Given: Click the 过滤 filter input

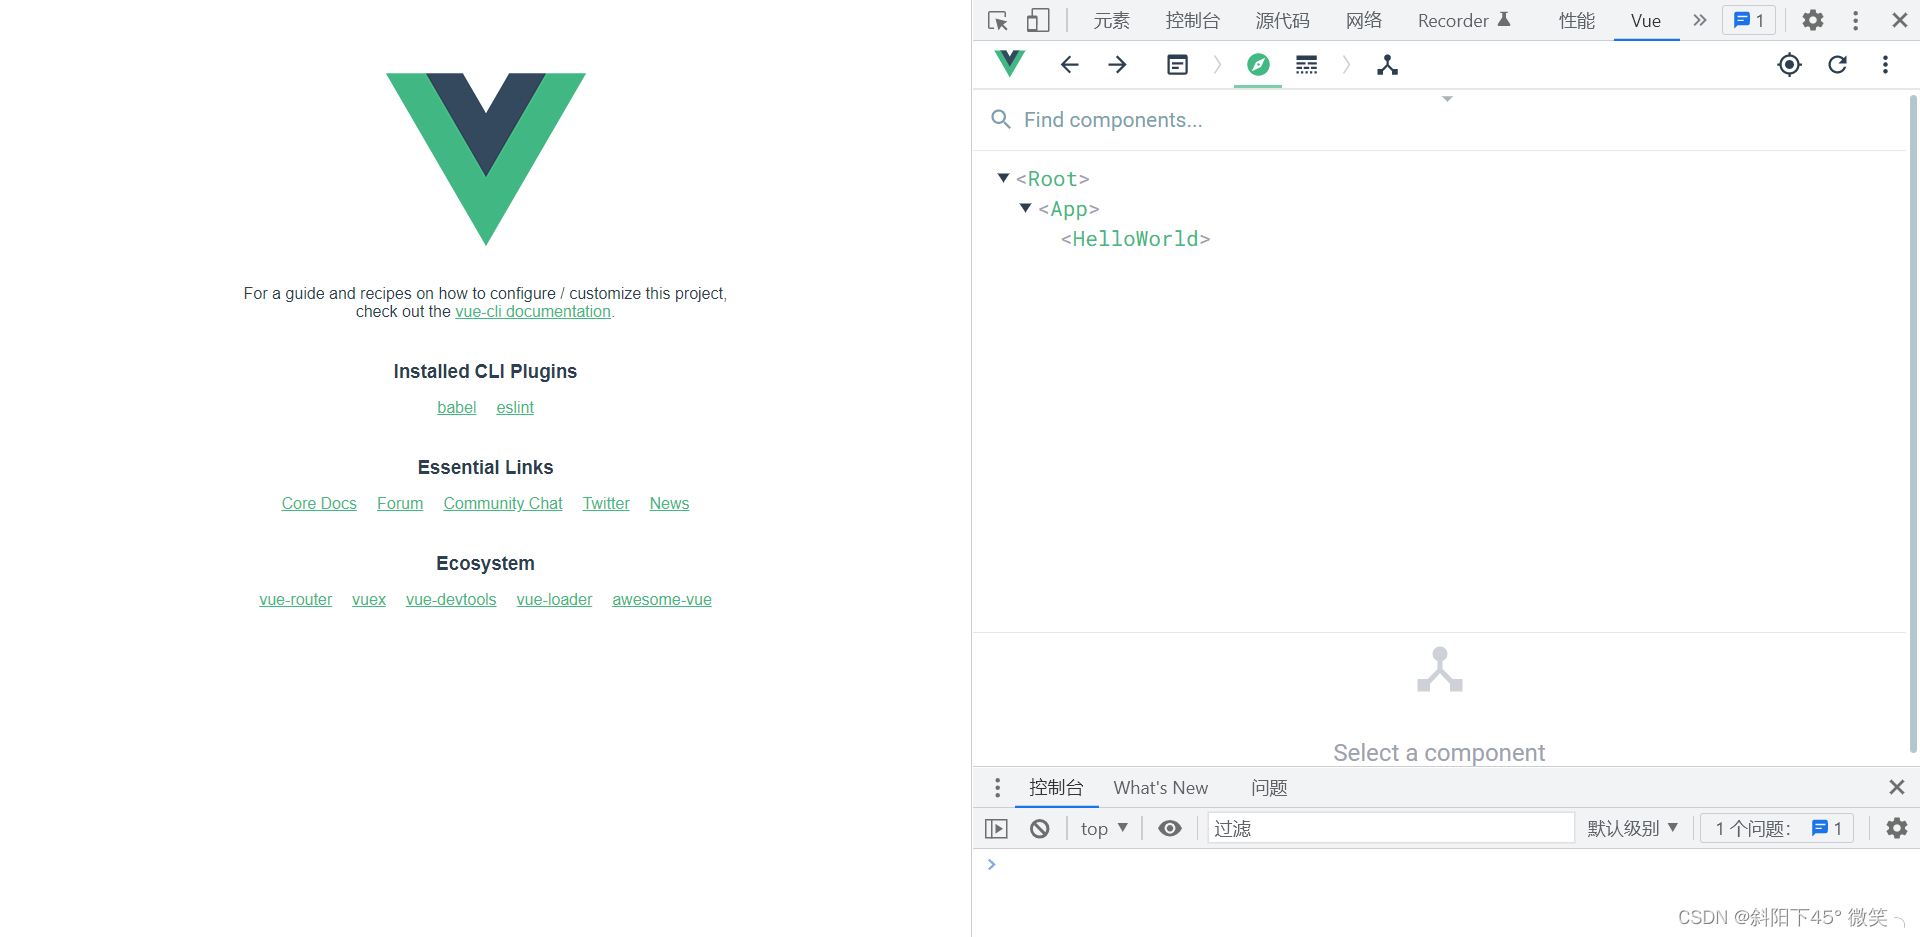Looking at the screenshot, I should (x=1391, y=828).
